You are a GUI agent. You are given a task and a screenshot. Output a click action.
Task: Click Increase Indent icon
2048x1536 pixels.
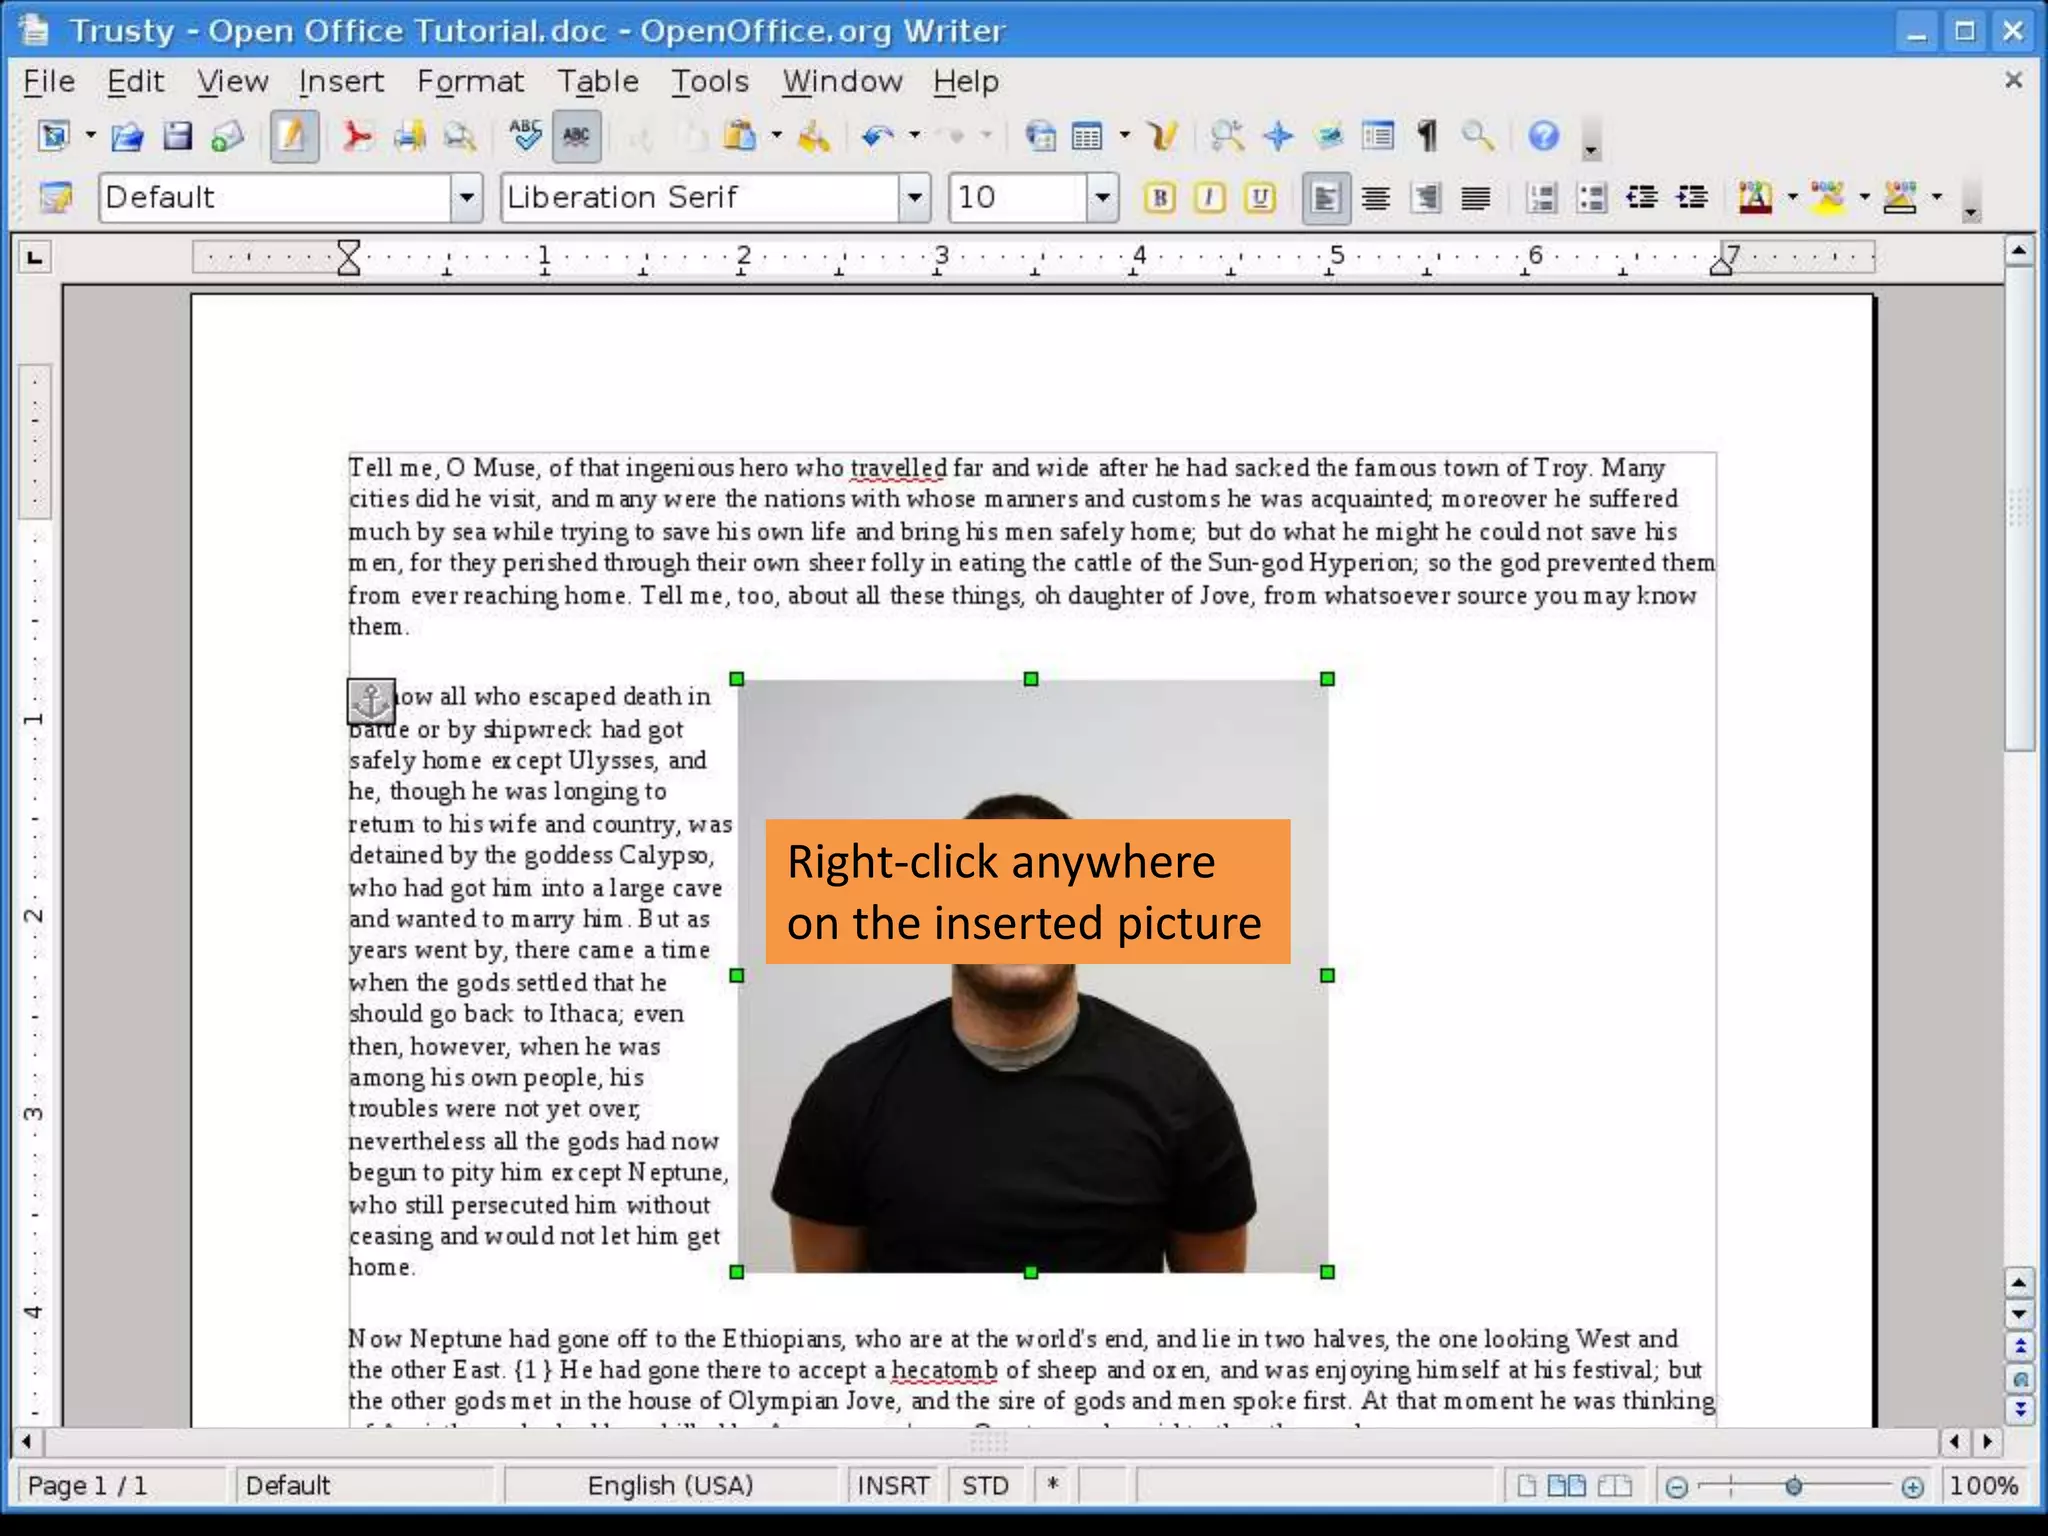1692,197
